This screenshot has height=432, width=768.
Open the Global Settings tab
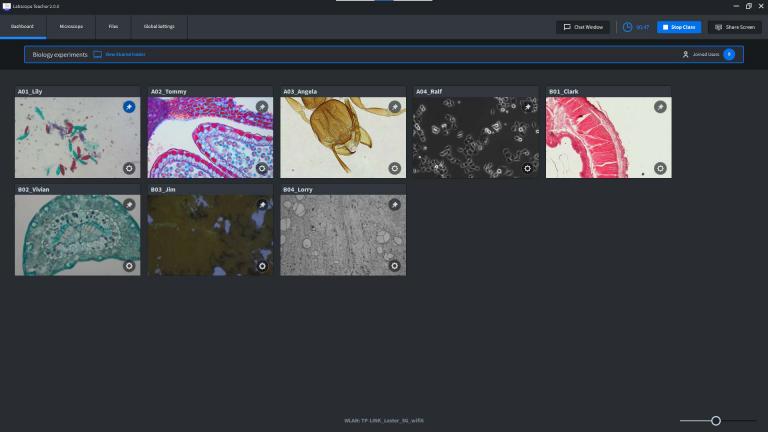coord(159,26)
